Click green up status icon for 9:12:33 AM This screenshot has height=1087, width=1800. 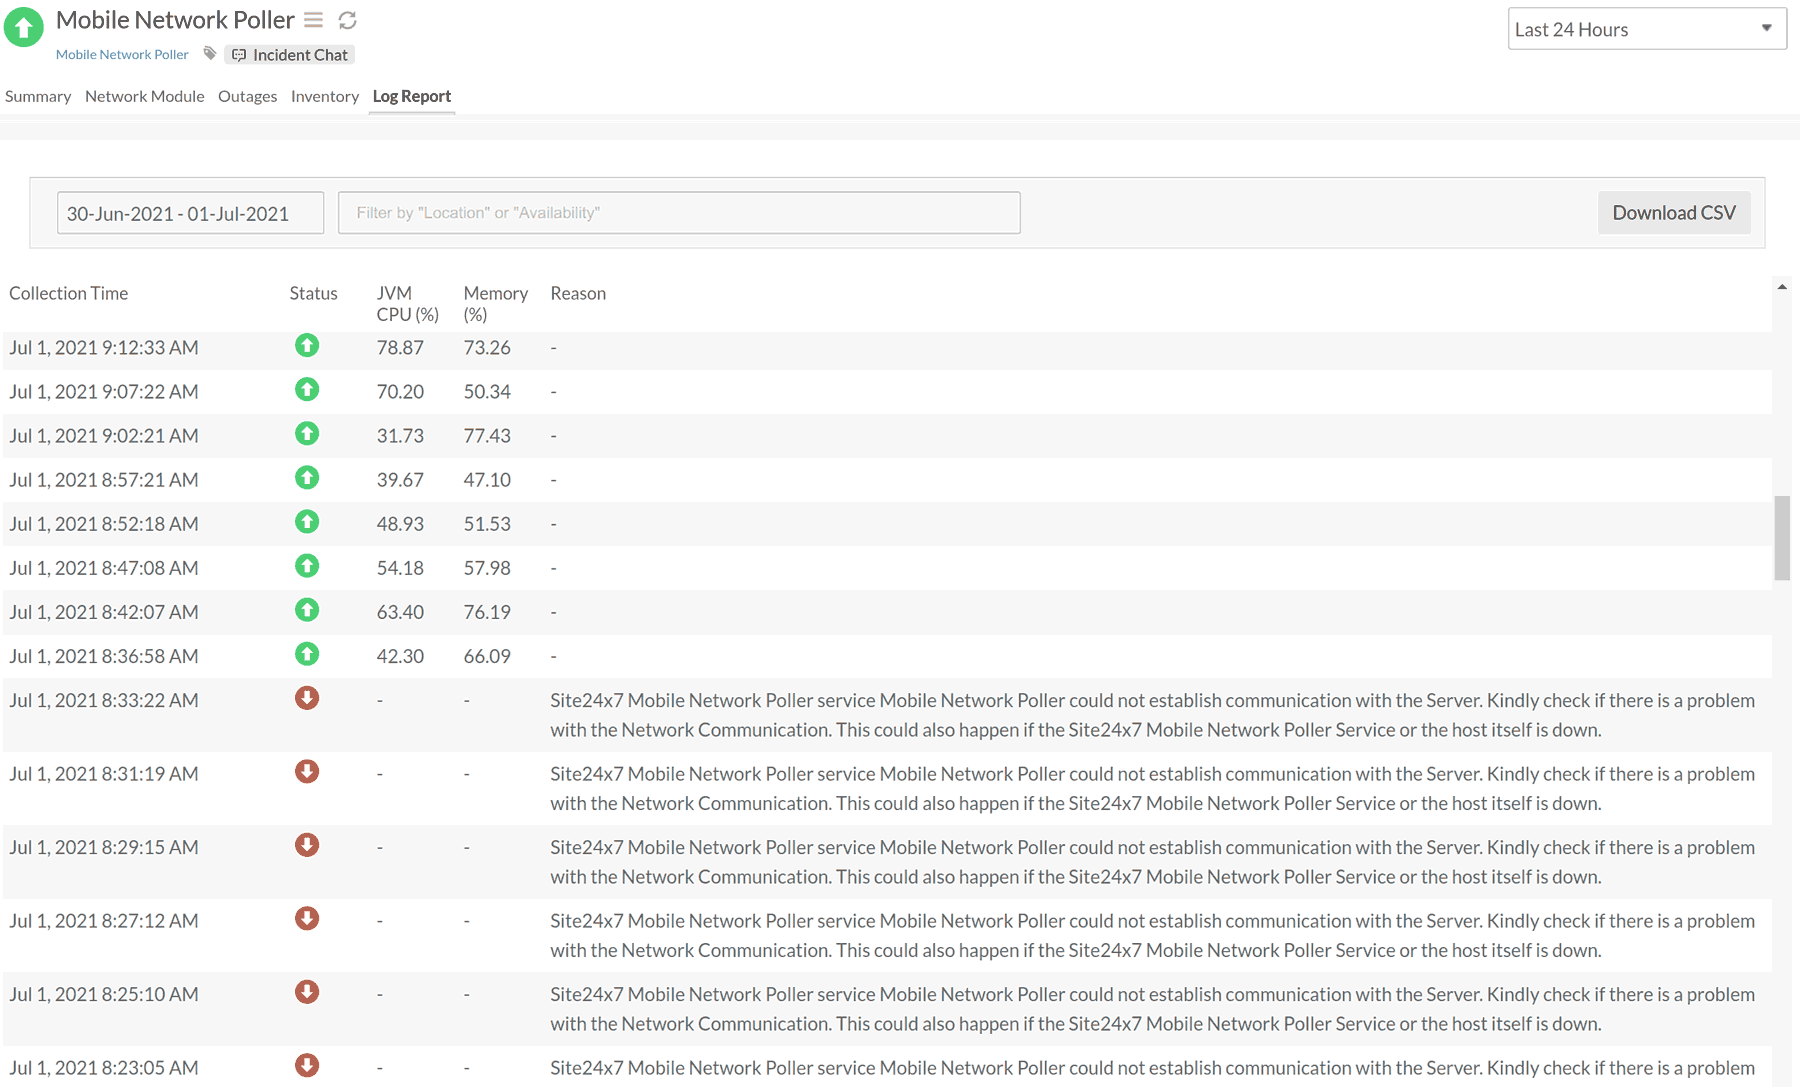pyautogui.click(x=307, y=346)
